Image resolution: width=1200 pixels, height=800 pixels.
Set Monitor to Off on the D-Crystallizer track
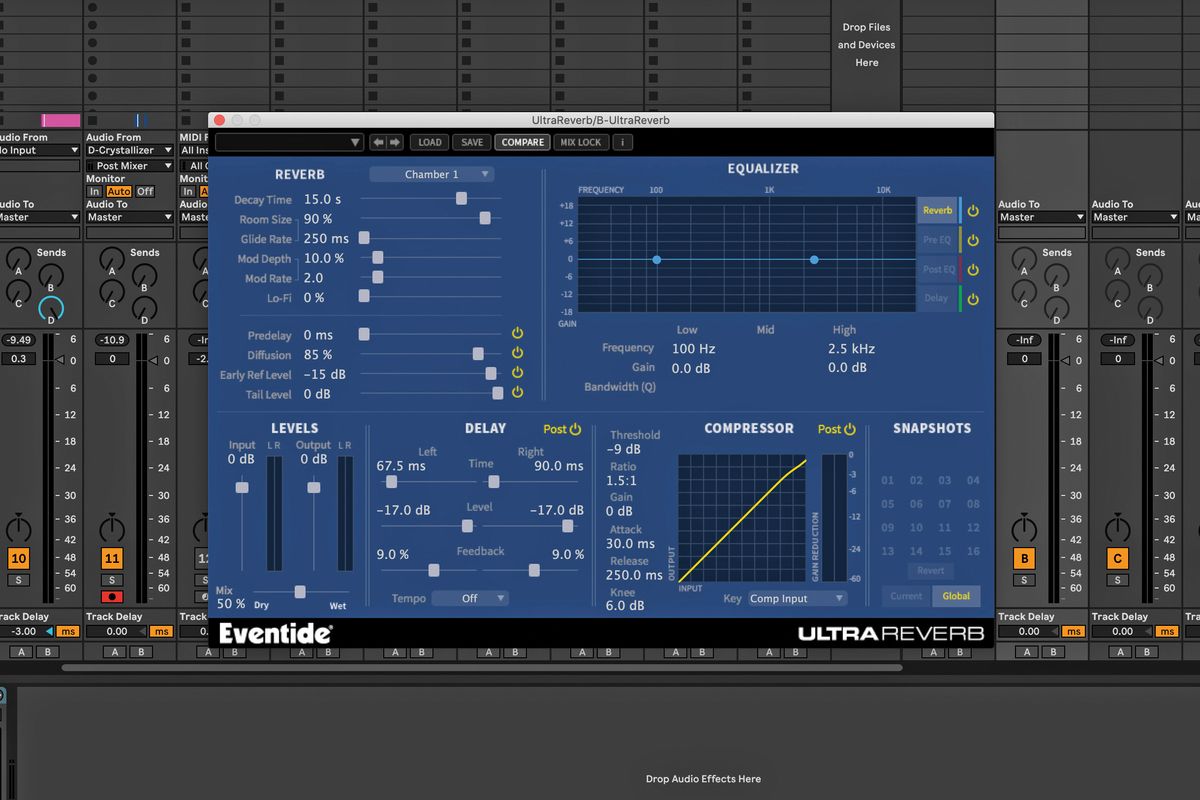click(144, 190)
